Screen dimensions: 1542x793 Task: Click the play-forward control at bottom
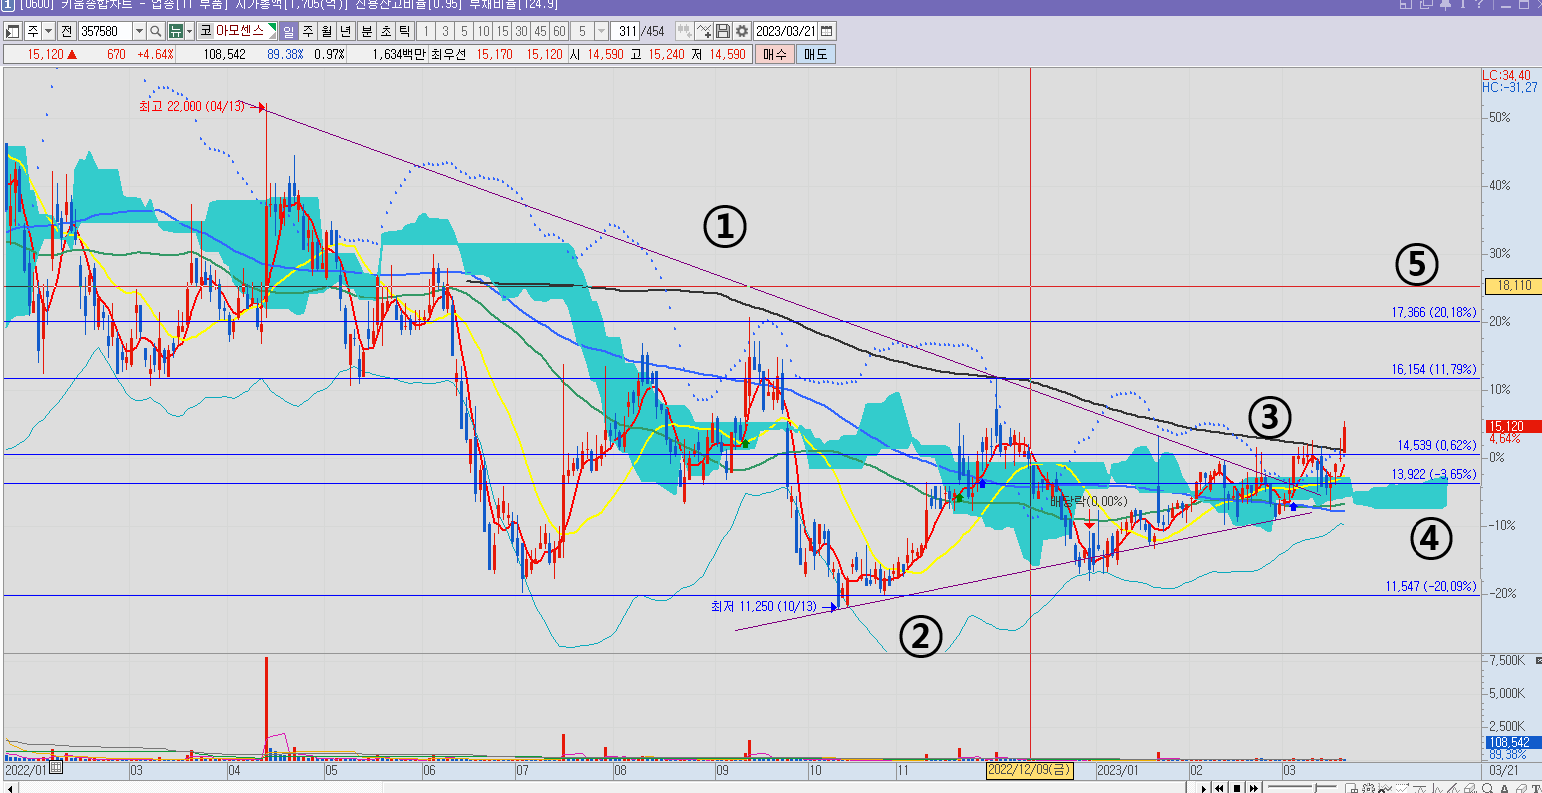pyautogui.click(x=1254, y=788)
